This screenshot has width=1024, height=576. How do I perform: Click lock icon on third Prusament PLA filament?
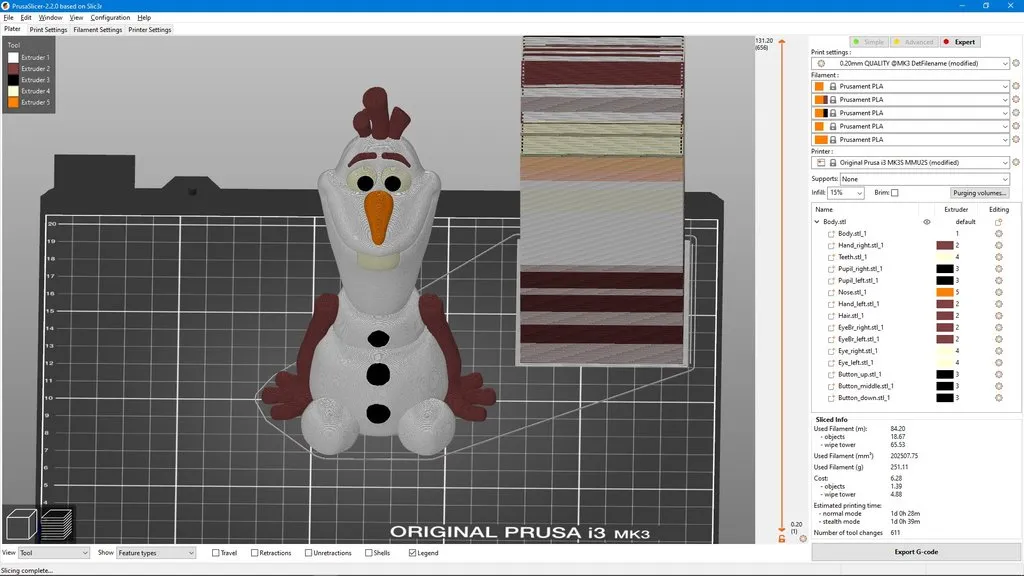pos(833,113)
